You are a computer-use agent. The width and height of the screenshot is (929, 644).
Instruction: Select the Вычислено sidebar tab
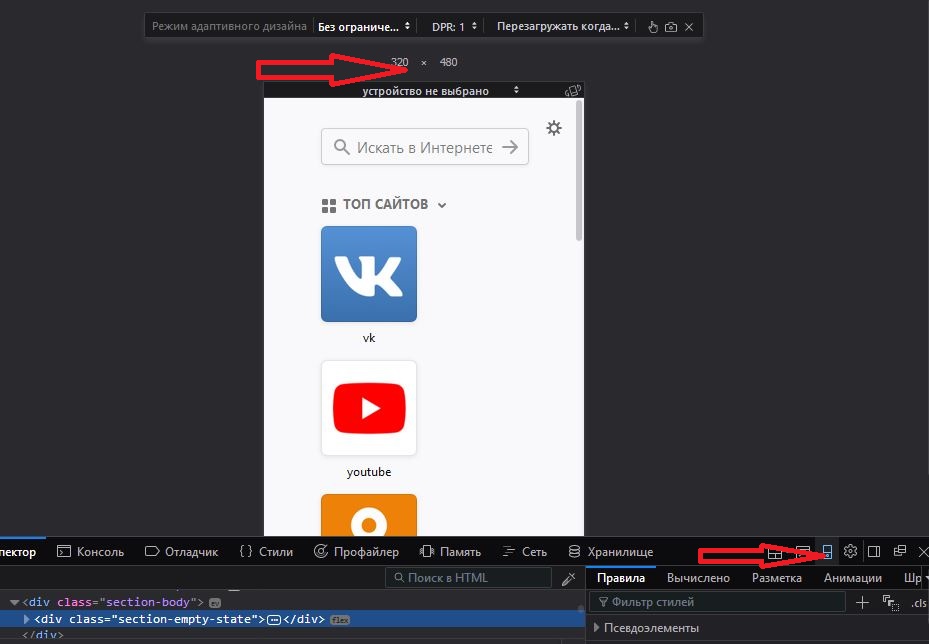[x=698, y=578]
